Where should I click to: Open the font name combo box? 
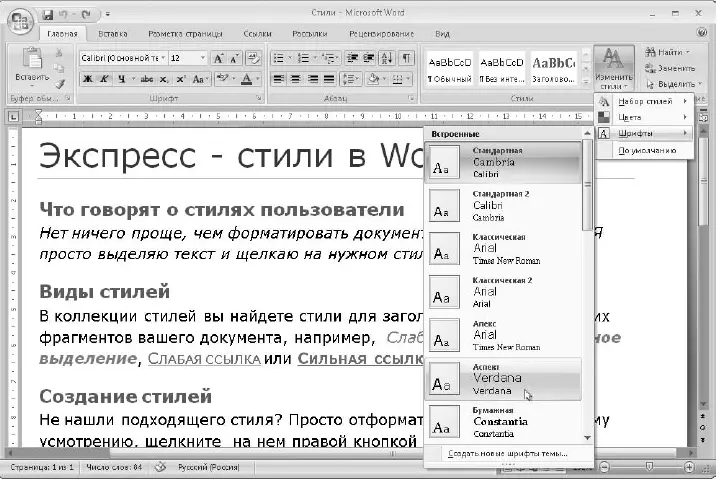pos(123,58)
